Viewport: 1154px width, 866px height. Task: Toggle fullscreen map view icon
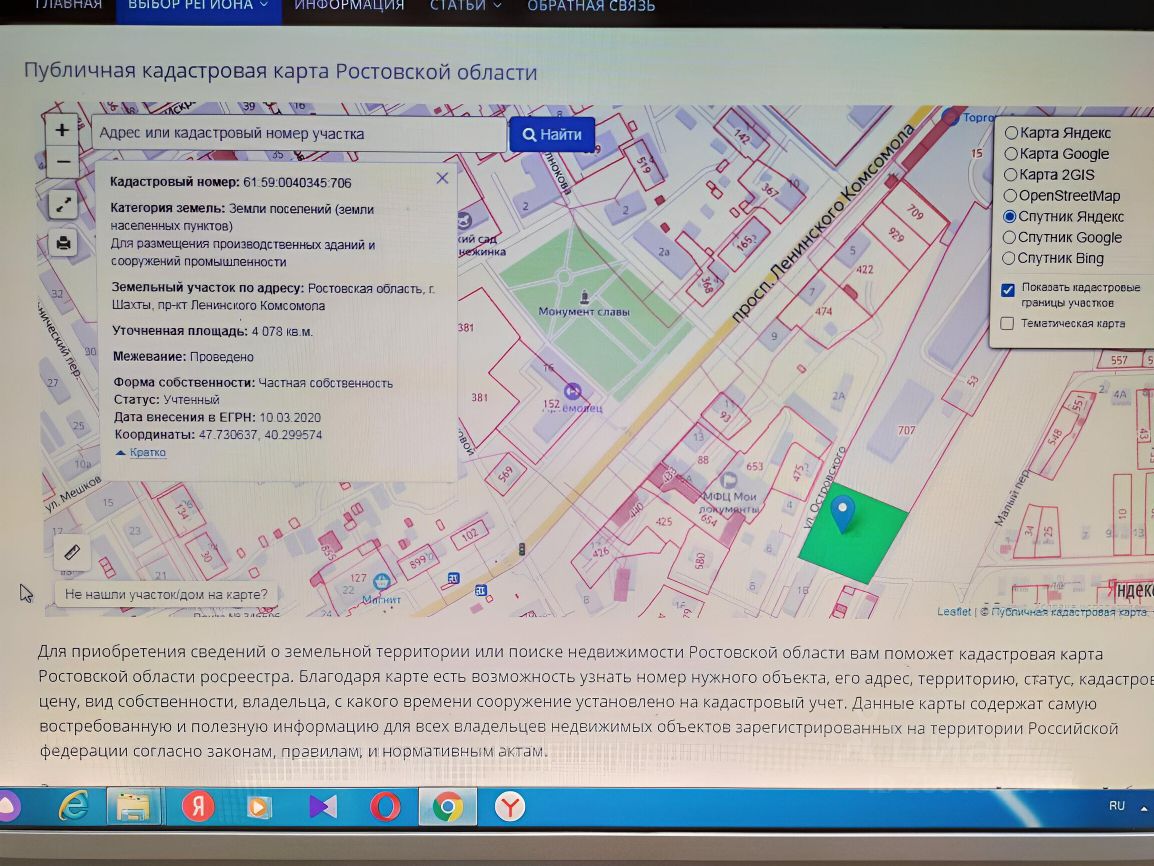(x=63, y=205)
